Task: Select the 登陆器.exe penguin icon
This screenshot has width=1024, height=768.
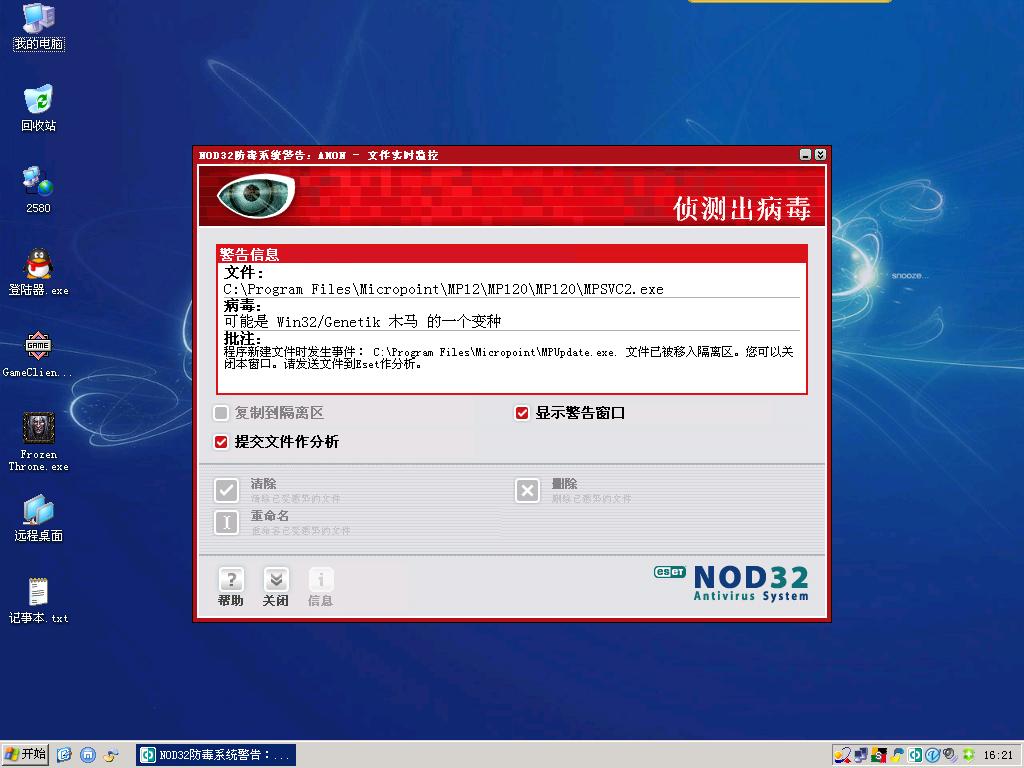Action: coord(39,272)
